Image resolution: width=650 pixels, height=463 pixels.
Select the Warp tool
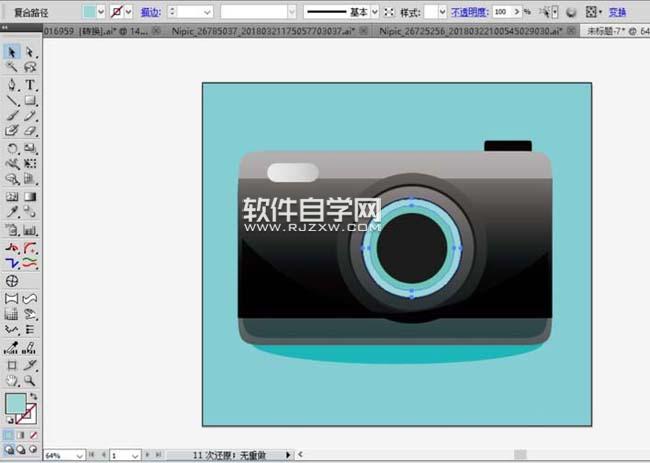click(x=11, y=164)
